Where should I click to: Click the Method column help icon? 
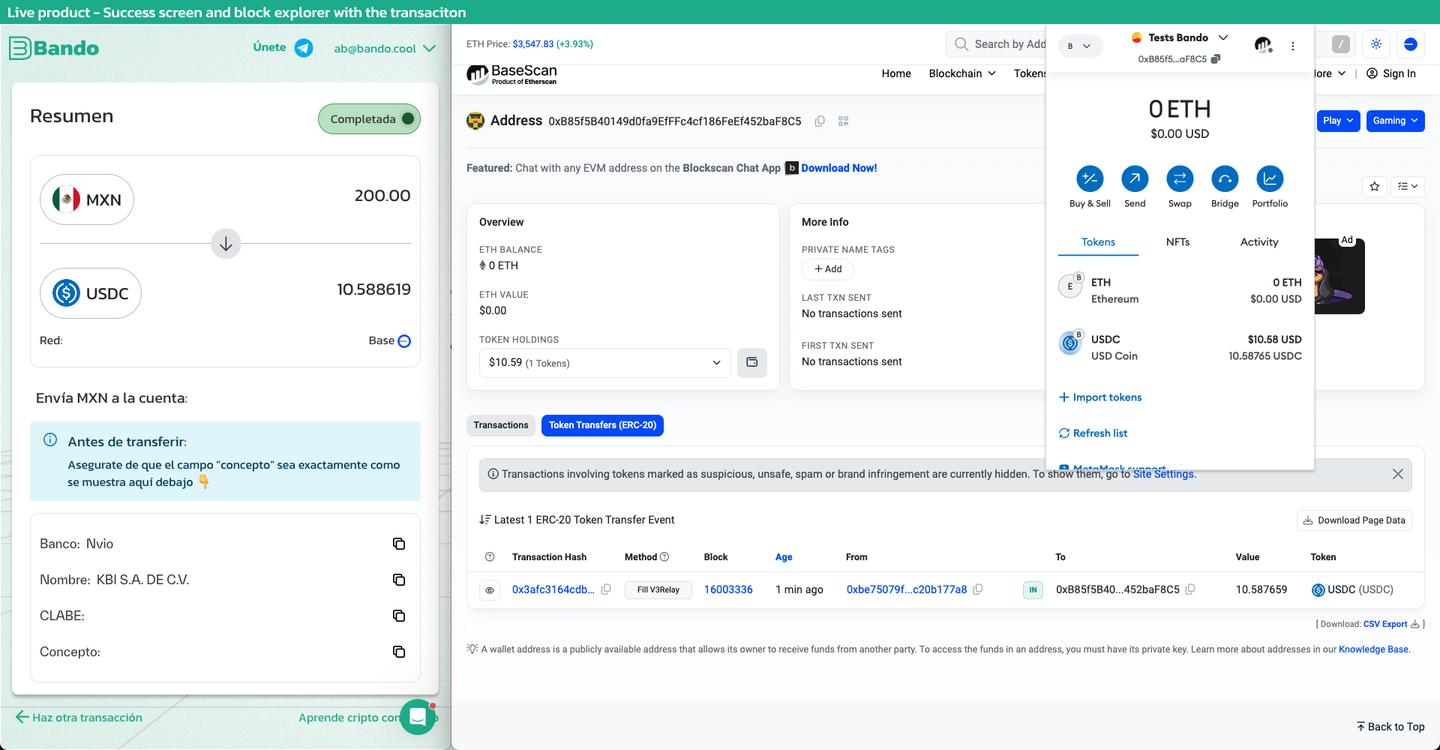tap(664, 557)
